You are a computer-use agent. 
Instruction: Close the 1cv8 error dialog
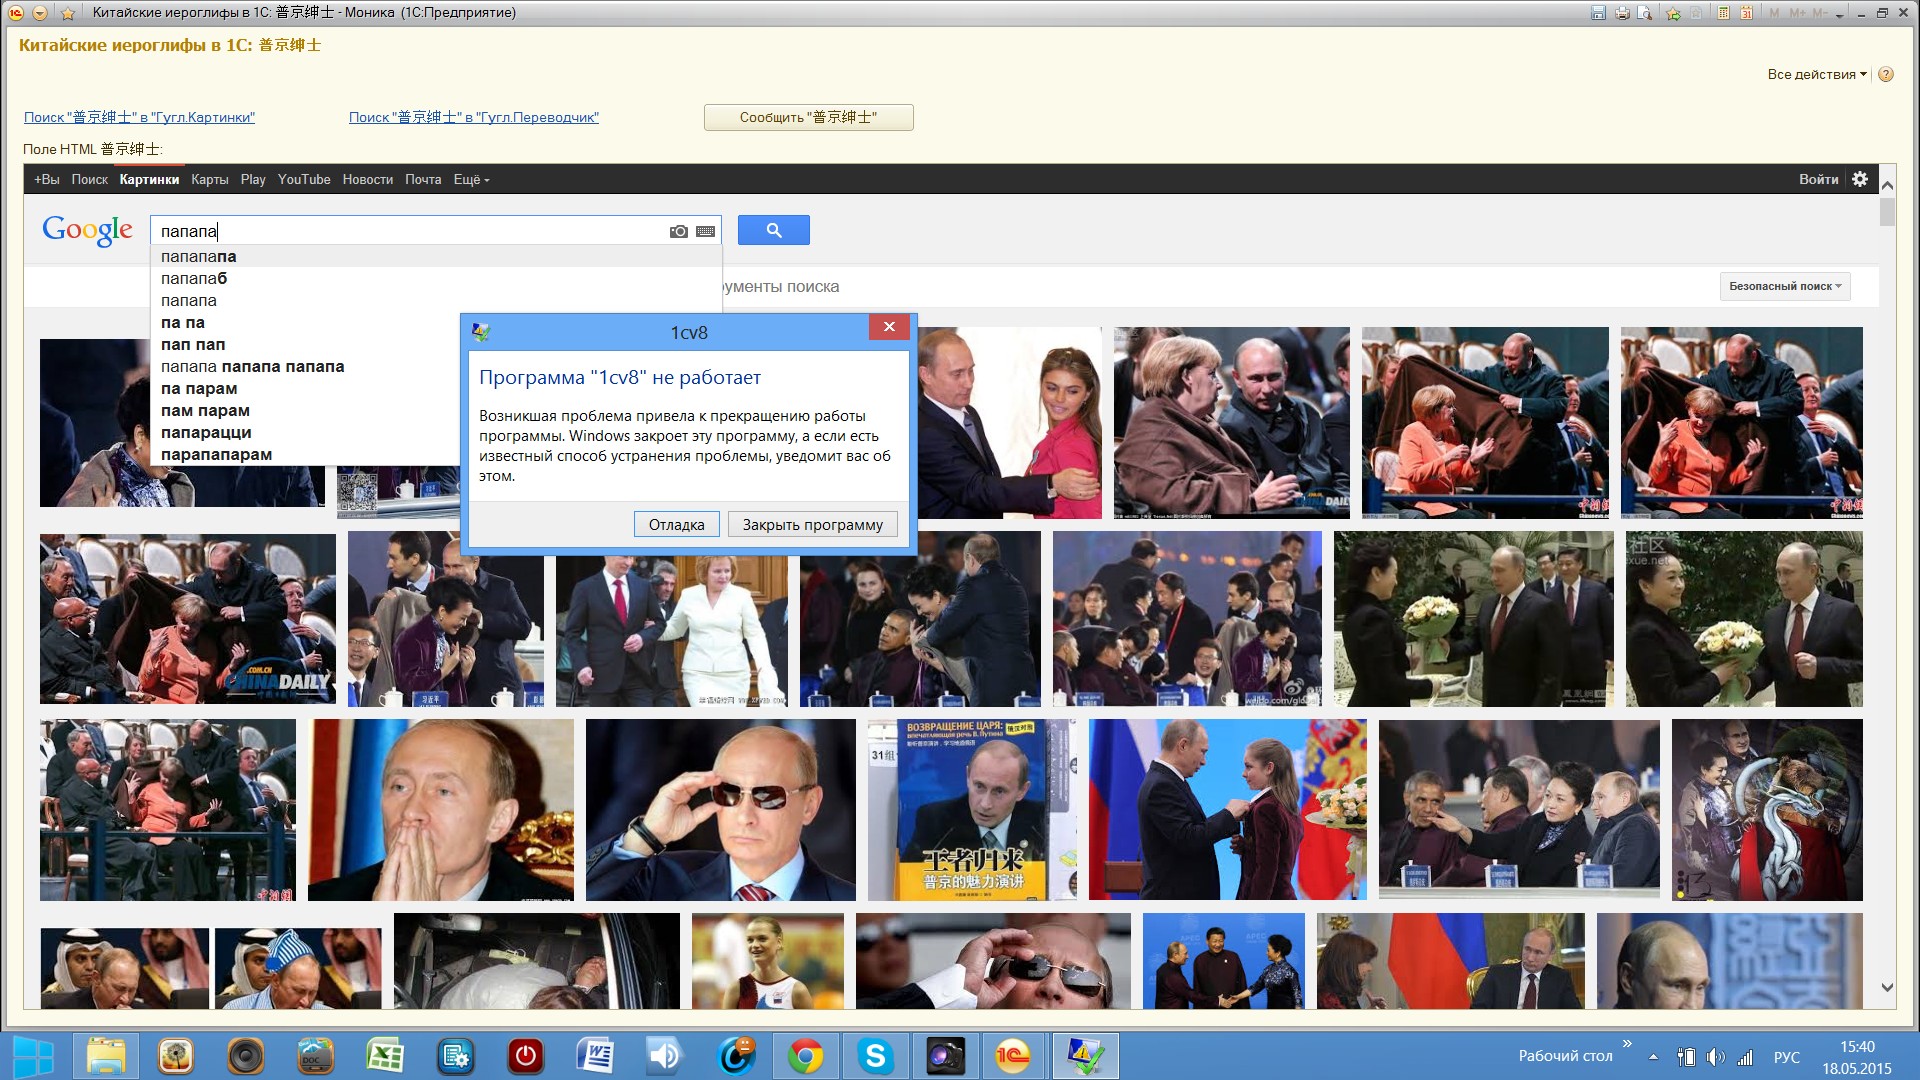888,326
